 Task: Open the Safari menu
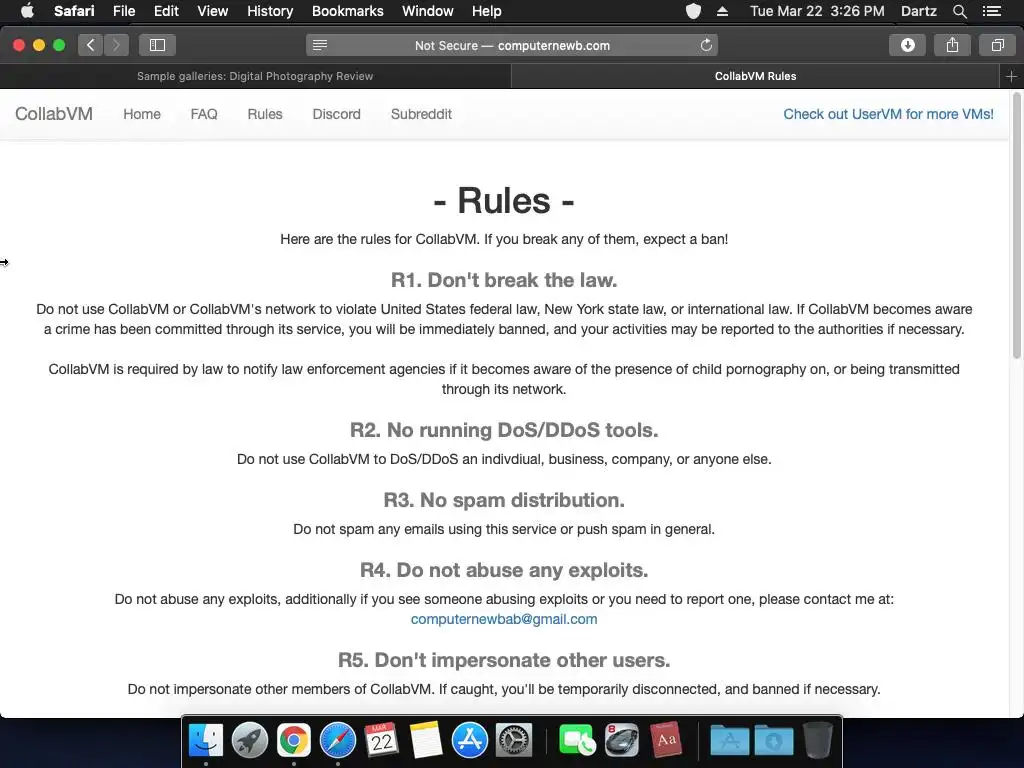pos(74,11)
